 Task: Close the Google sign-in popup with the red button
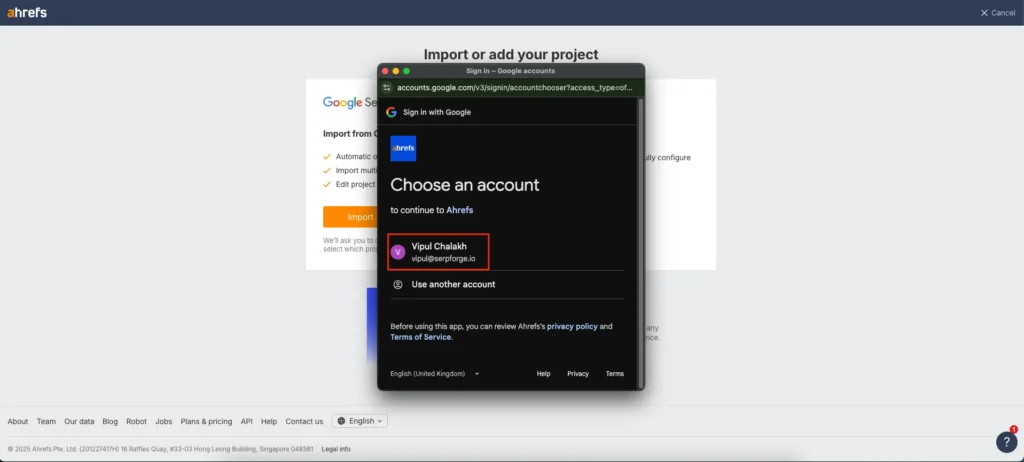click(x=385, y=71)
